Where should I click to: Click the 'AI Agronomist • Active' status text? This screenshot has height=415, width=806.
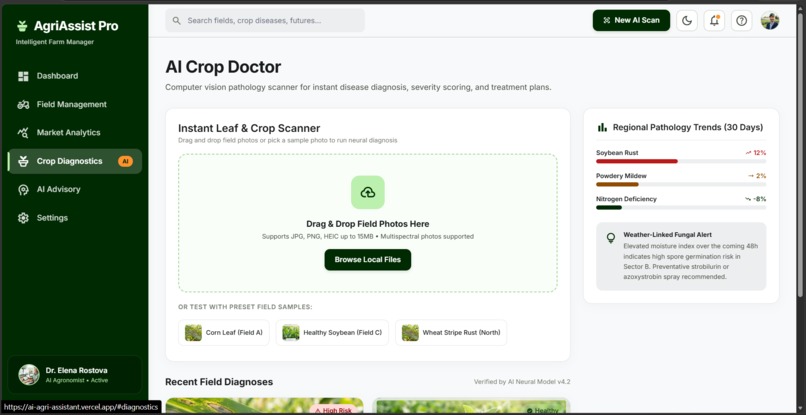77,381
